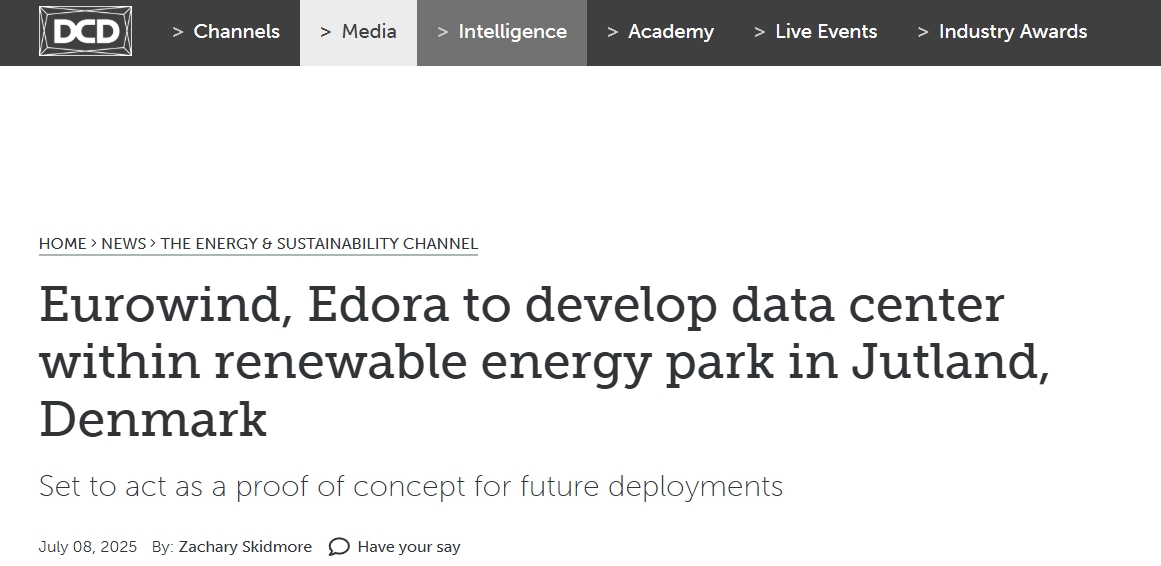Click the Eurowind, Edora article headline

pos(544,362)
